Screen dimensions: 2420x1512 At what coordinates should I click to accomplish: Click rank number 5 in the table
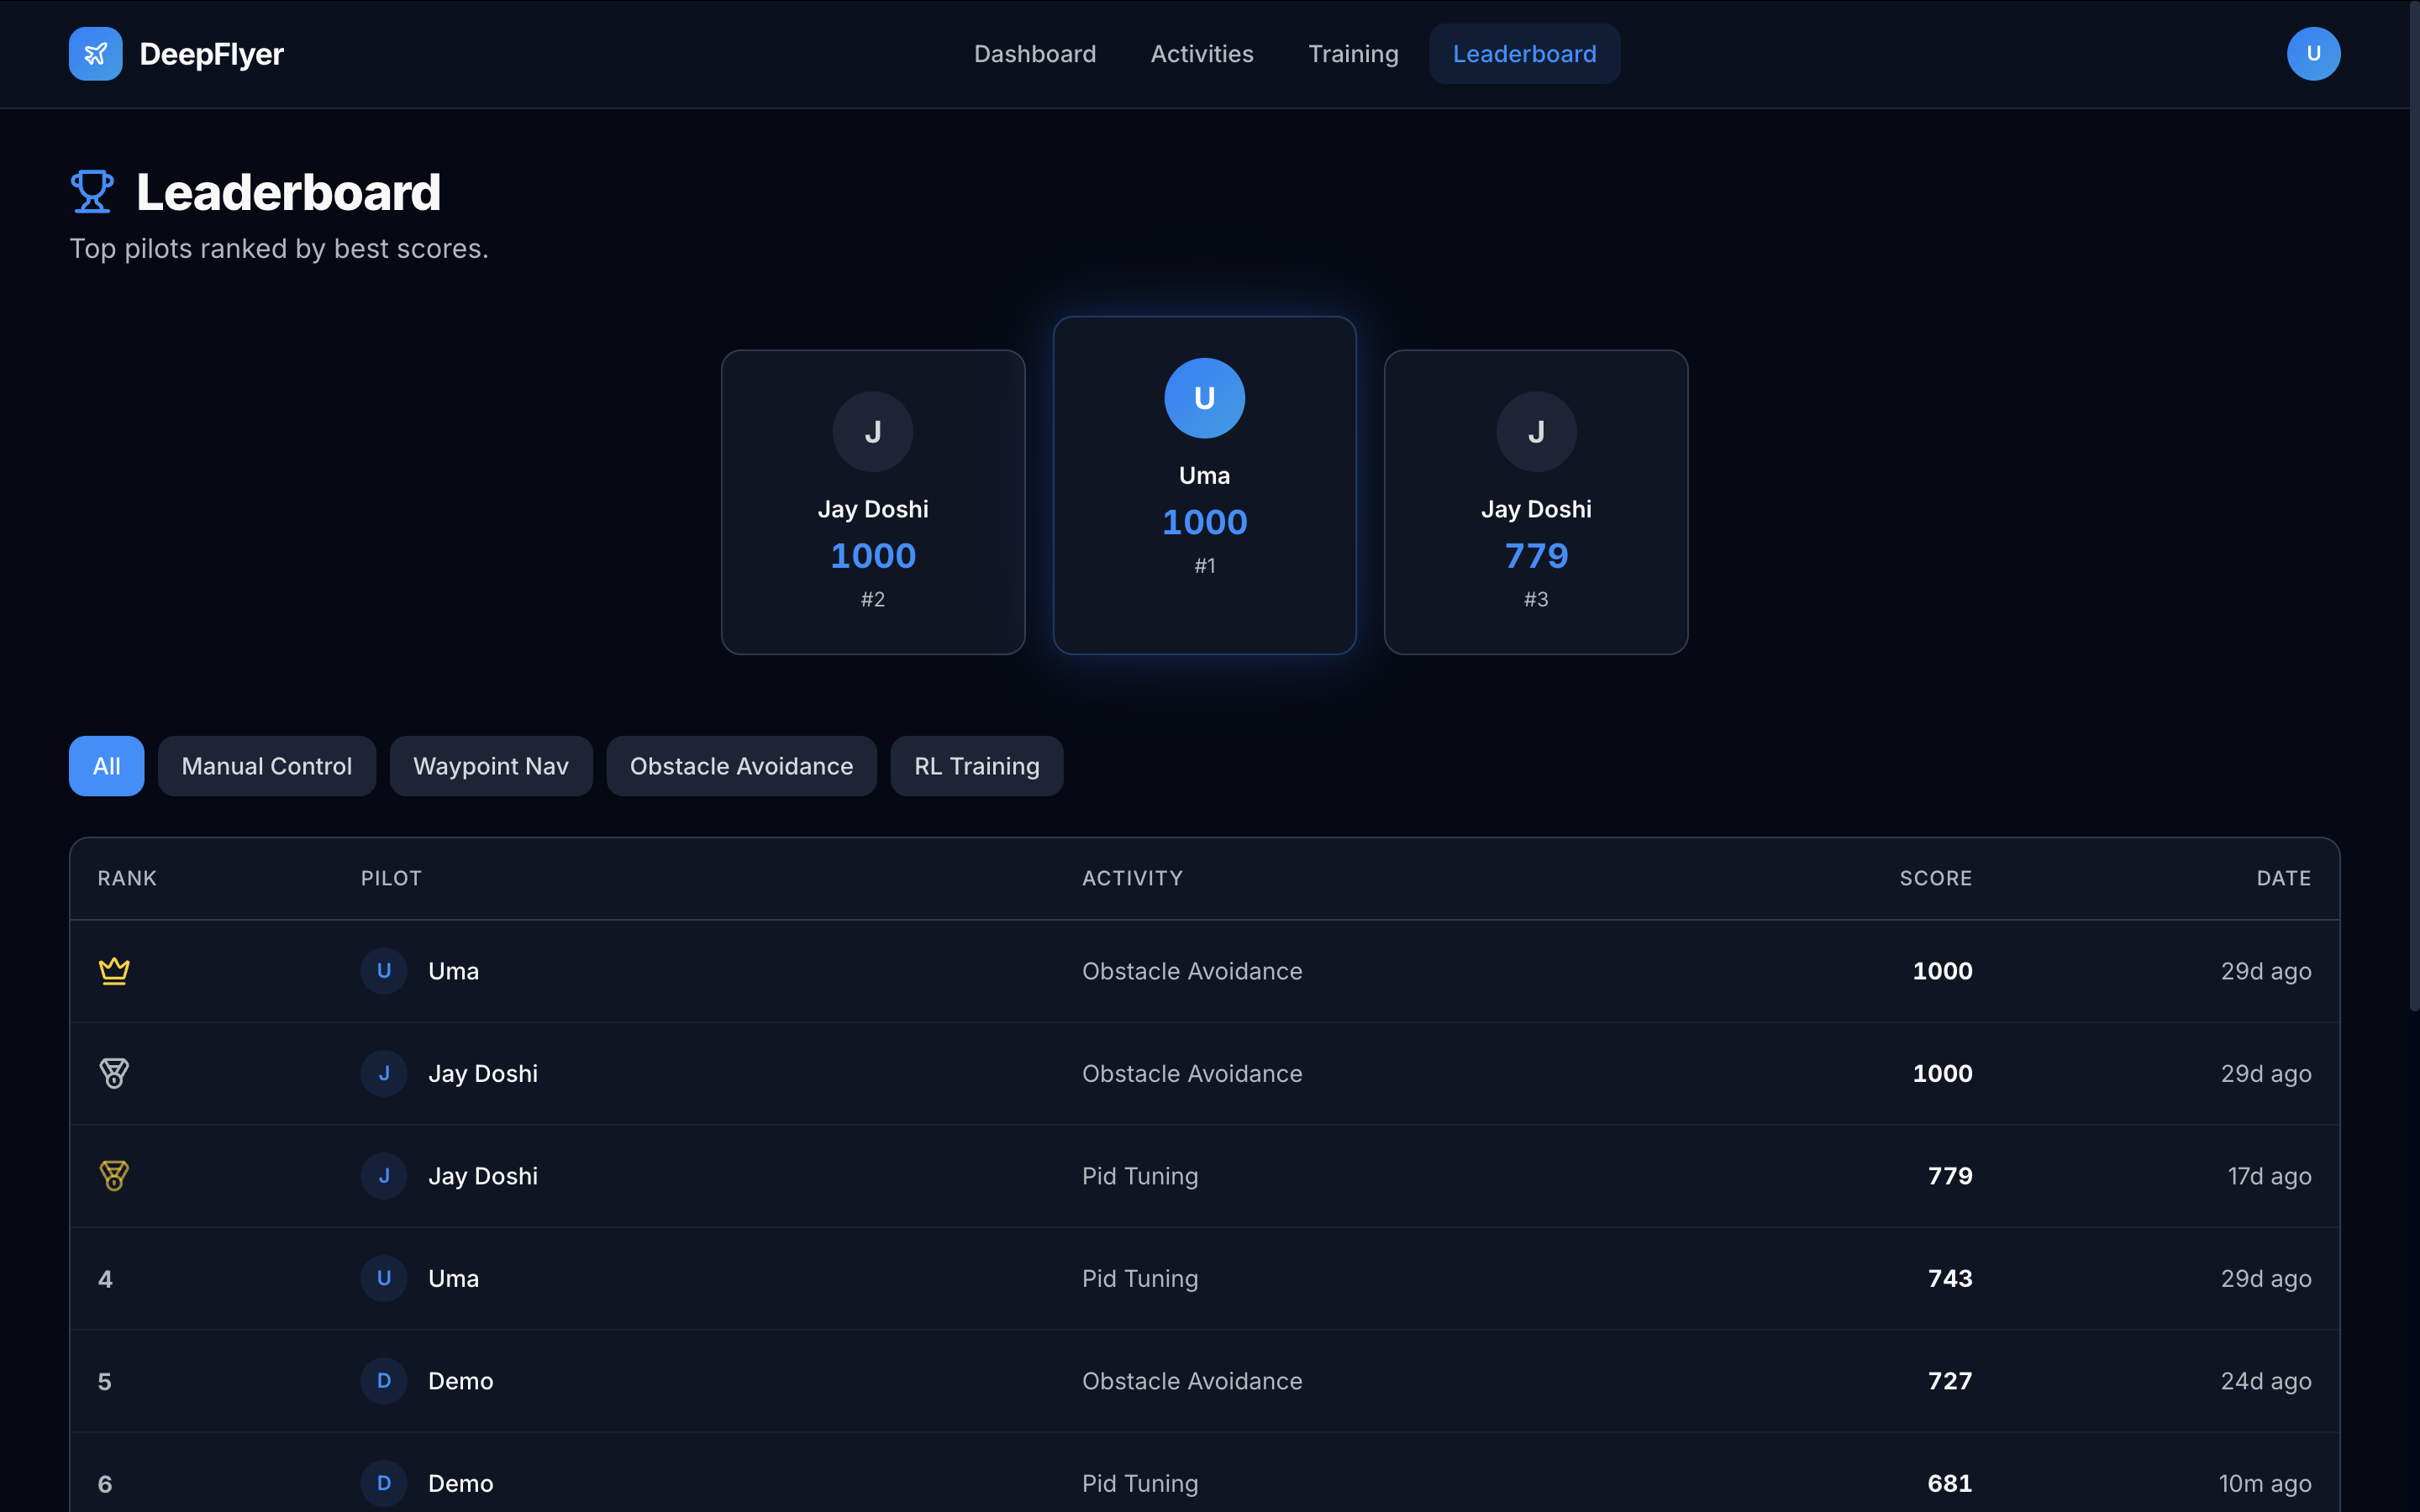click(x=105, y=1382)
